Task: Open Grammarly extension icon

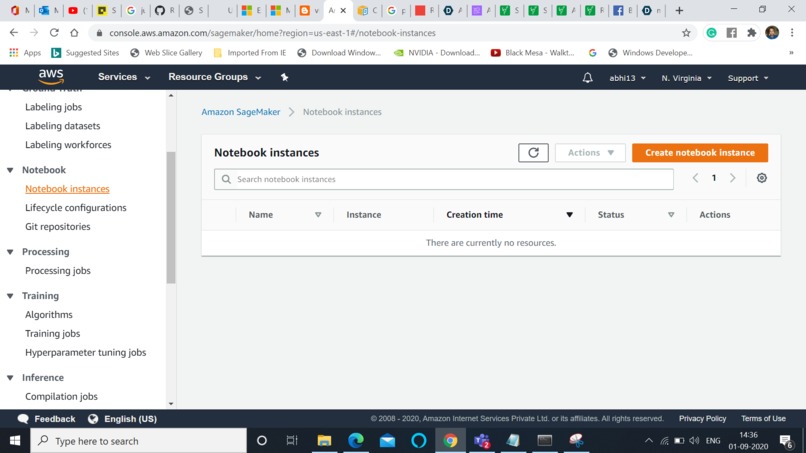Action: tap(711, 32)
